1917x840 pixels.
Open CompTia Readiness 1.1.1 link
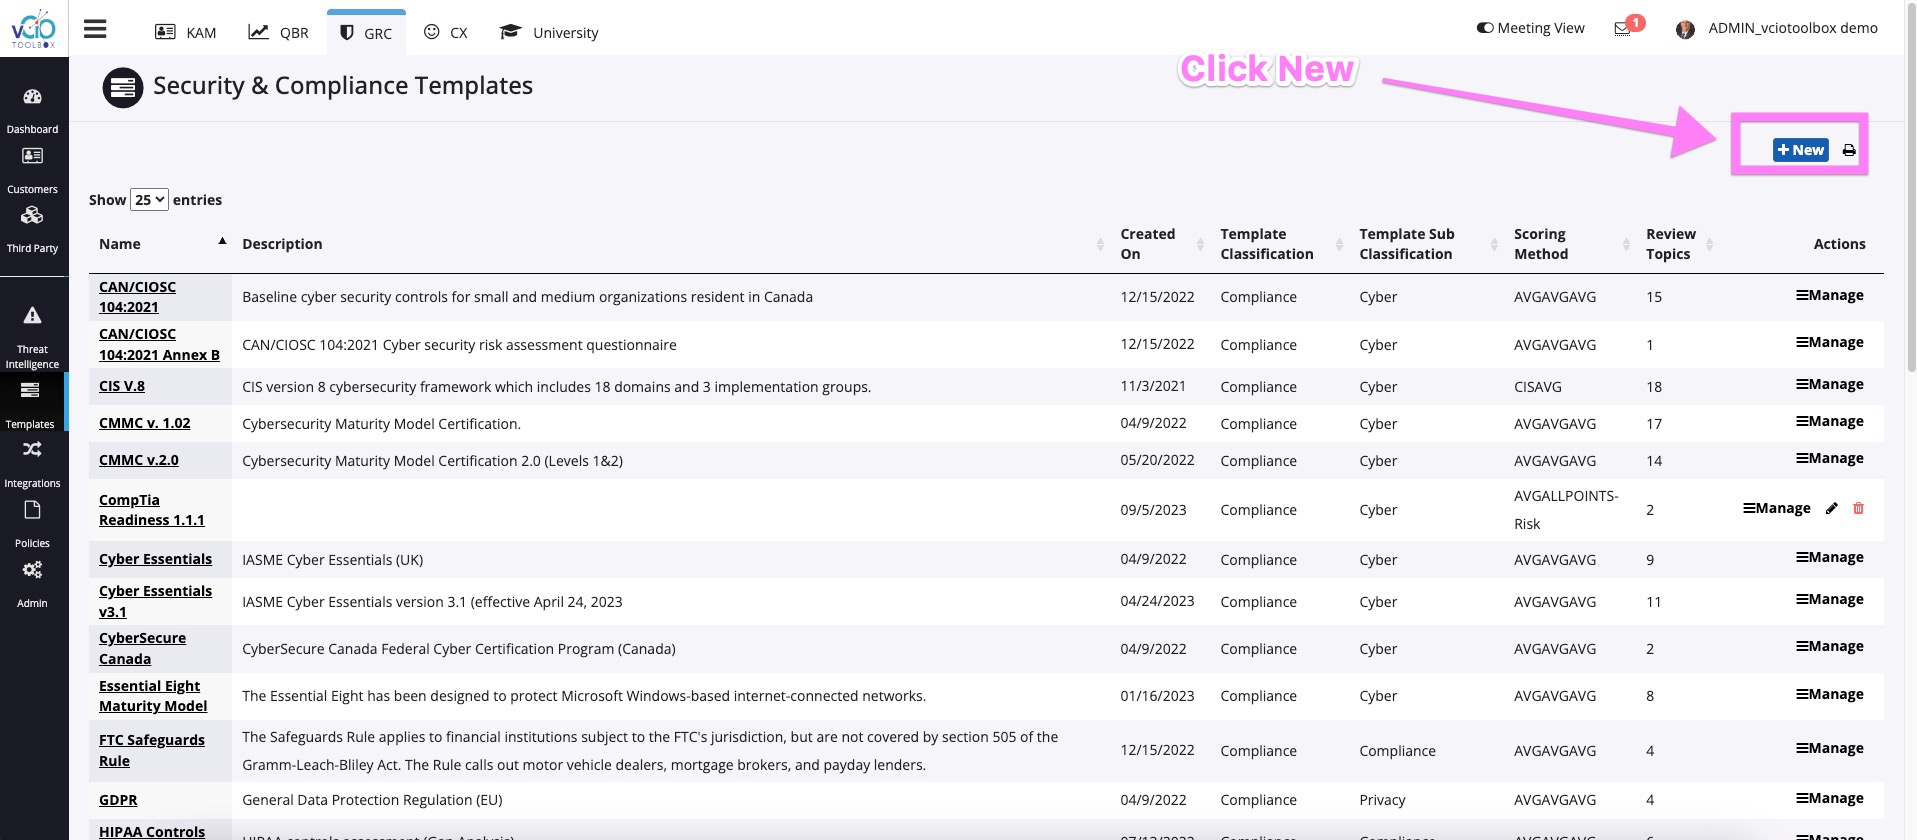(152, 510)
